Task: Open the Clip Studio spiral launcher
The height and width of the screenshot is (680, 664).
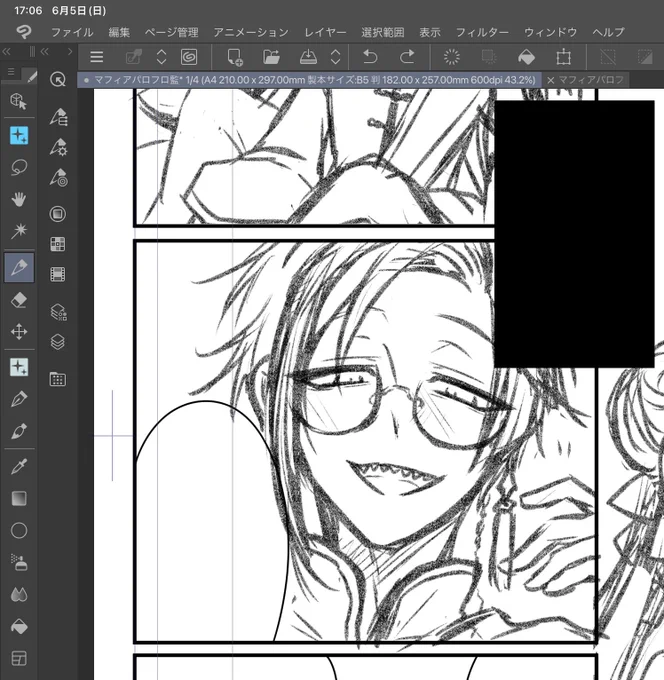Action: tap(189, 57)
